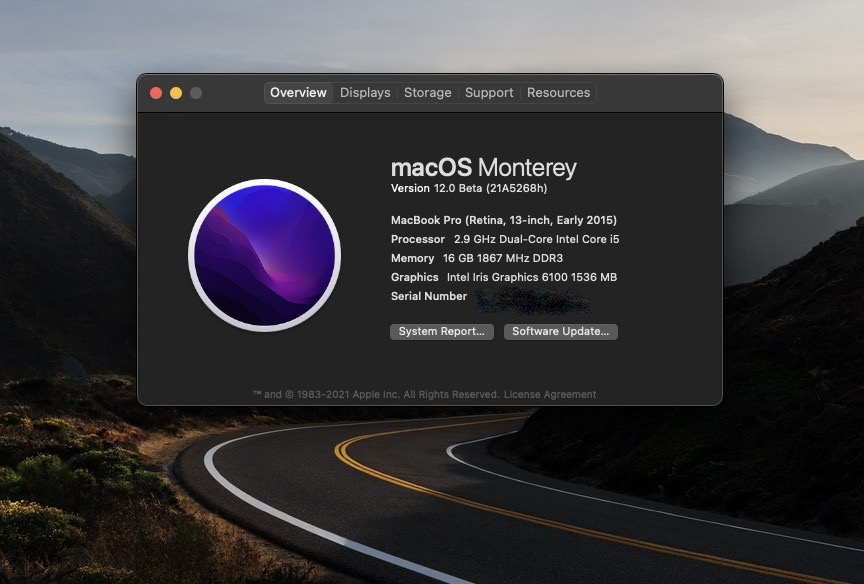Open the Storage tab
864x584 pixels.
[x=427, y=93]
